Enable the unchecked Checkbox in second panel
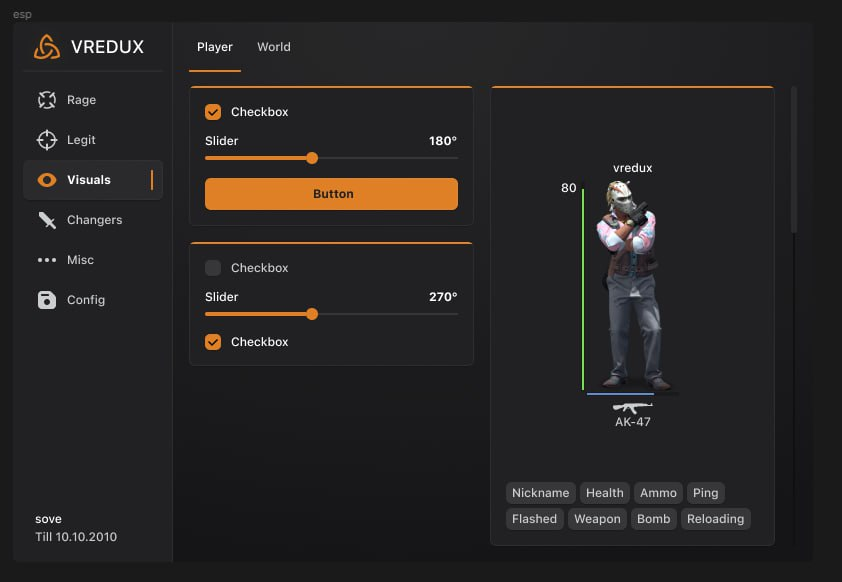This screenshot has width=842, height=582. (x=213, y=268)
